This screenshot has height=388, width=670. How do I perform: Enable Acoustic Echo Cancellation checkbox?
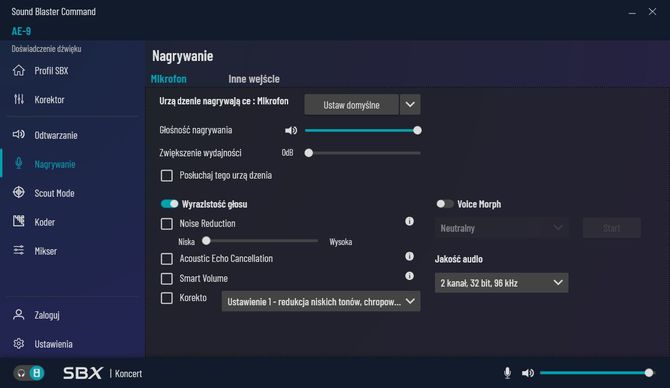[x=167, y=259]
